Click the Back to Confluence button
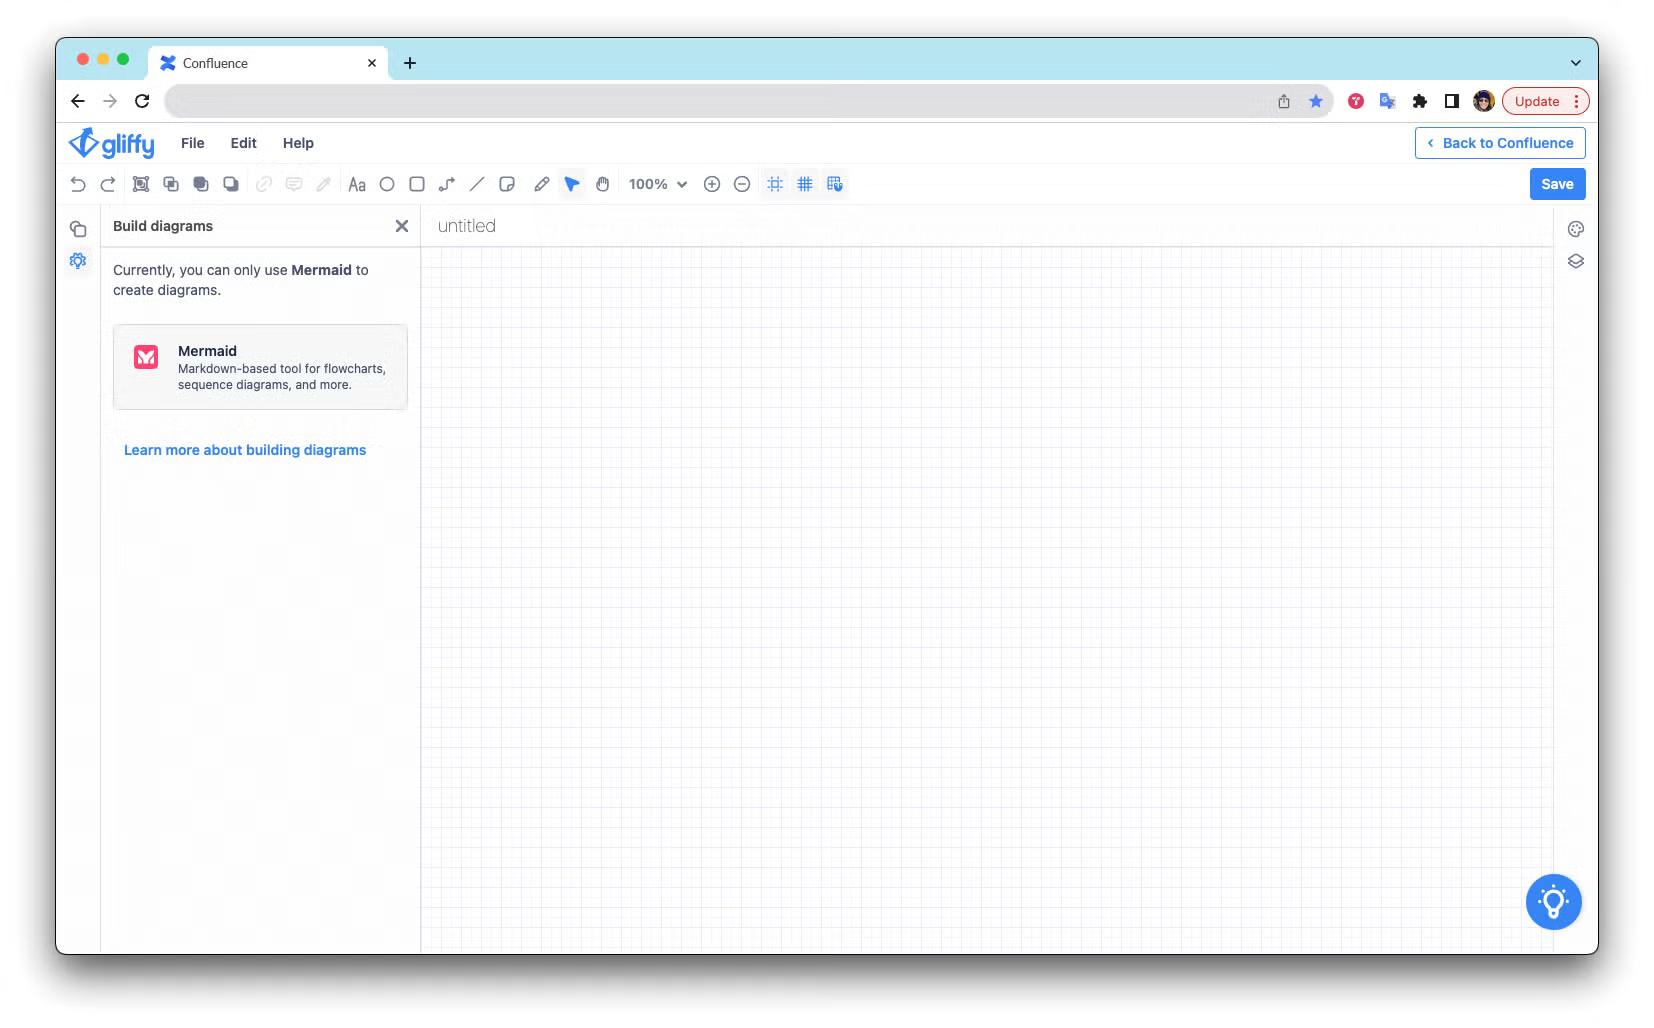1654x1028 pixels. (x=1500, y=143)
